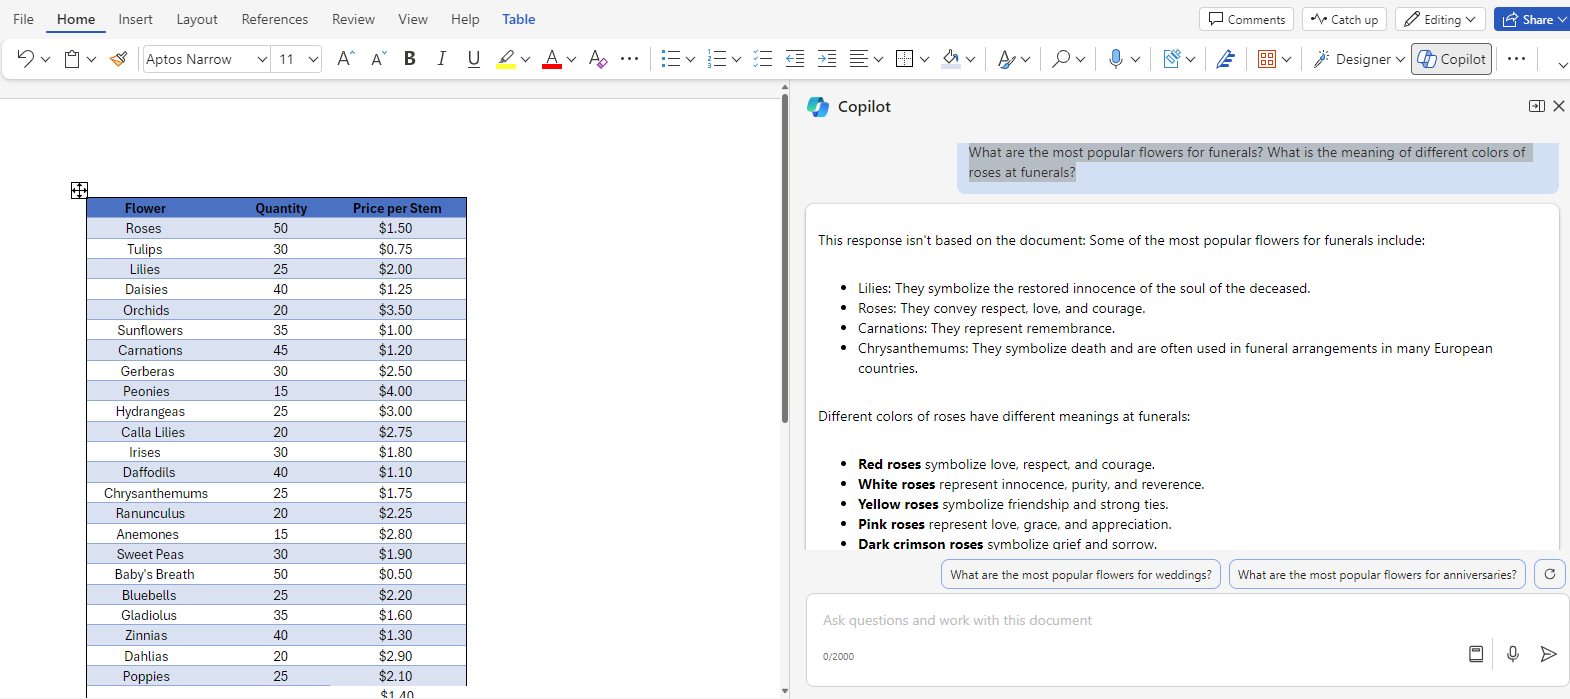Choose suggestion about flowers for anniversaries

[x=1377, y=574]
